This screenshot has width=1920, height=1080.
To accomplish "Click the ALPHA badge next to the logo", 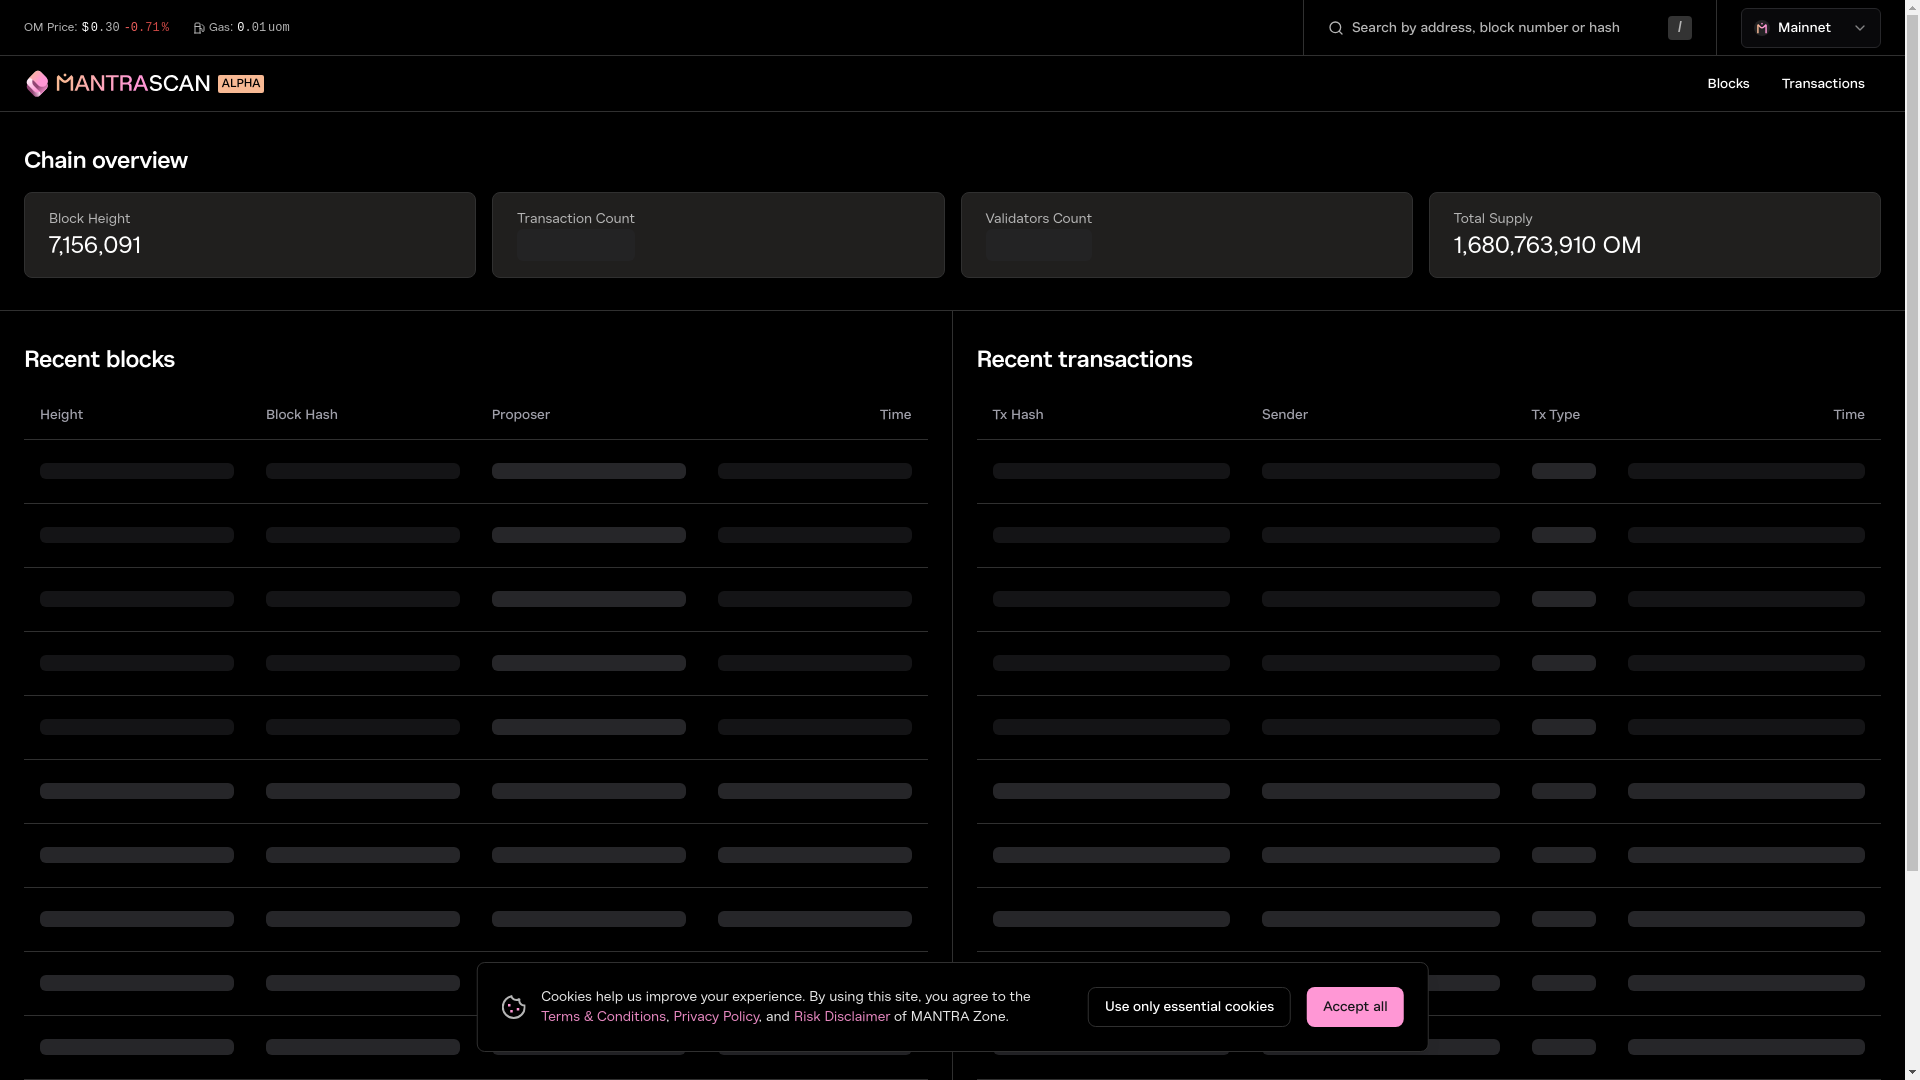I will pyautogui.click(x=241, y=84).
